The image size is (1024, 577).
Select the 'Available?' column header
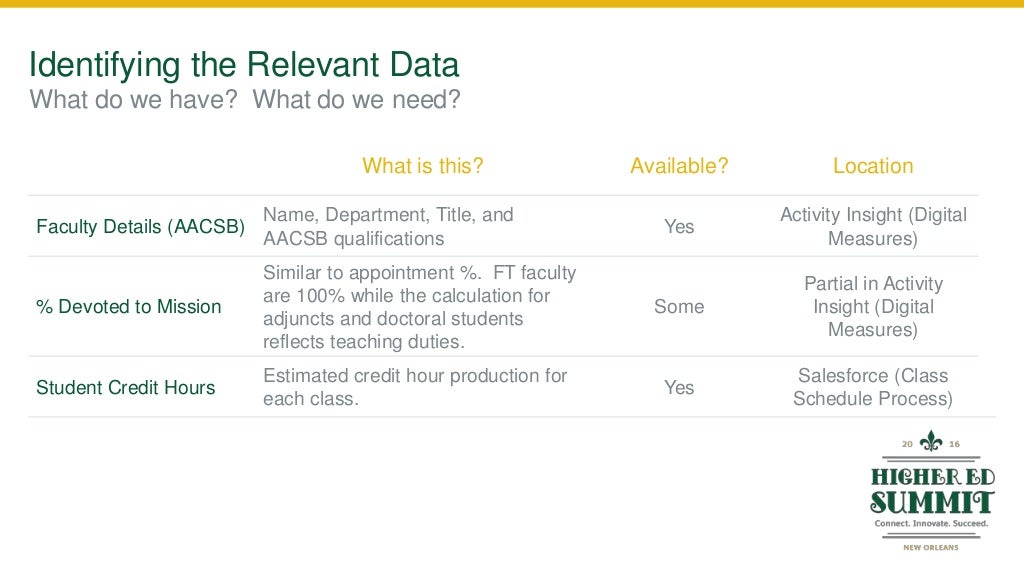679,166
